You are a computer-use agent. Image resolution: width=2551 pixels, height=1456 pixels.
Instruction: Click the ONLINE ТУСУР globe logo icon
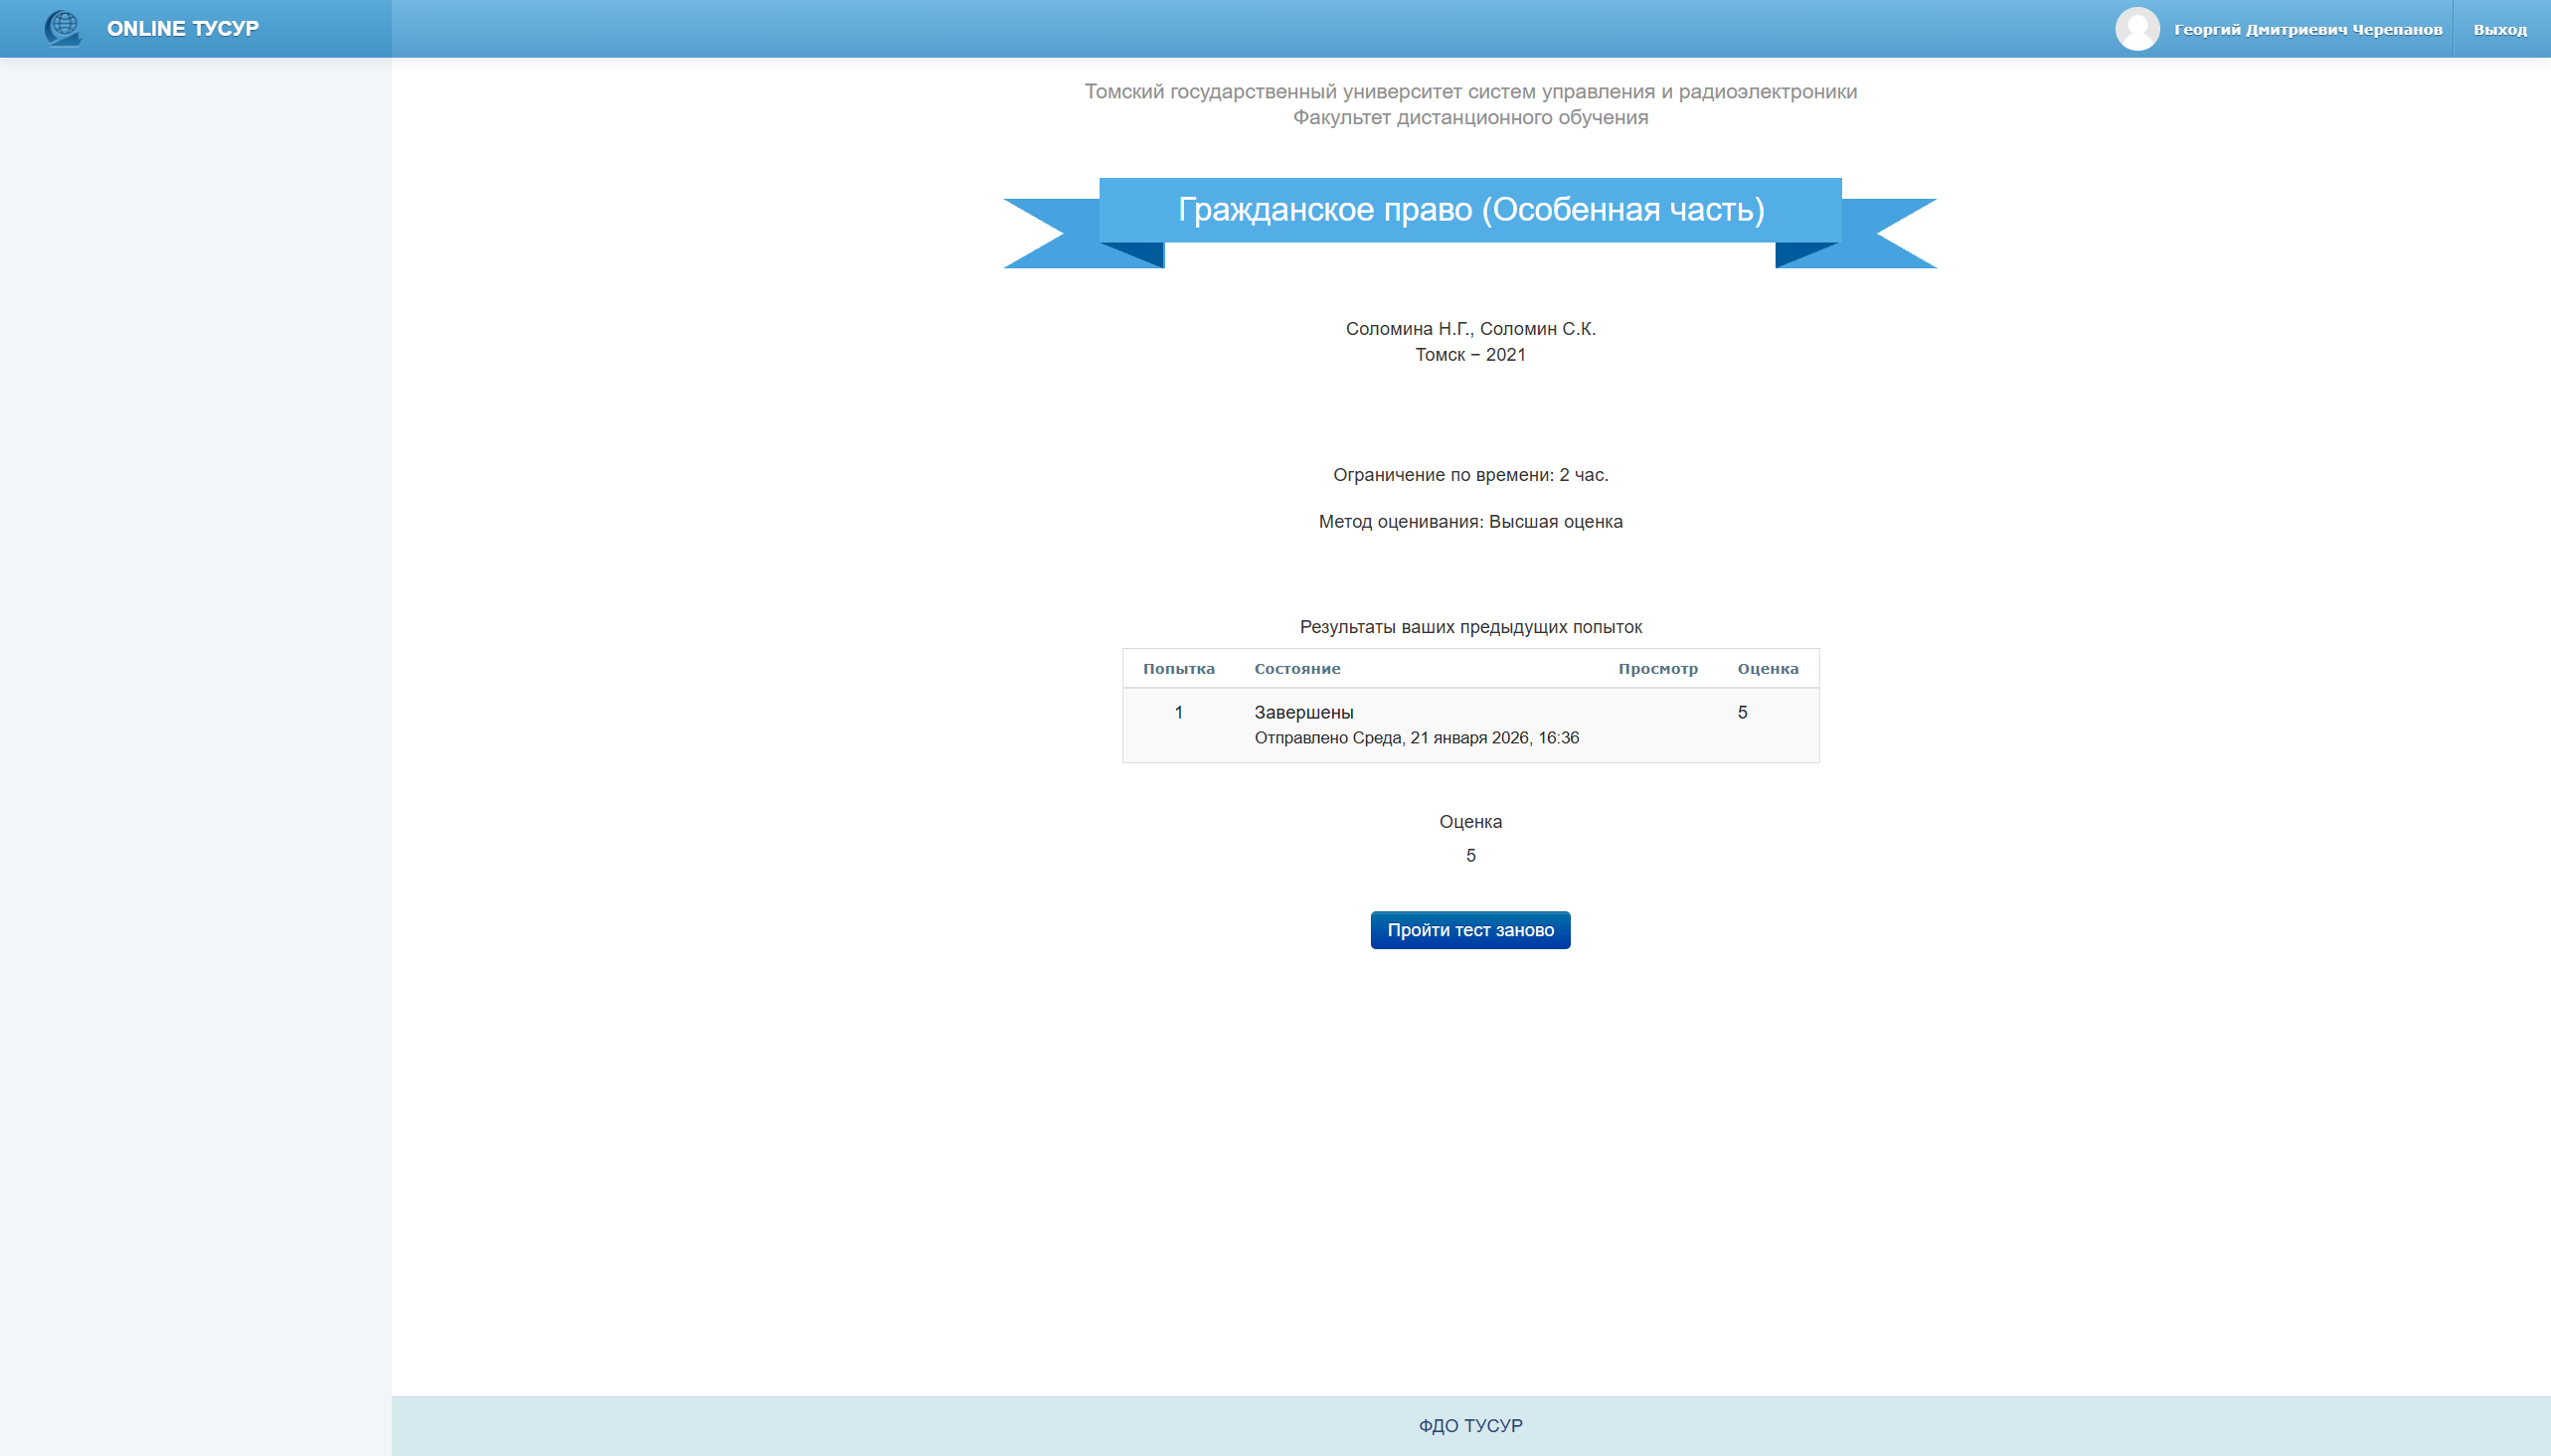click(62, 28)
